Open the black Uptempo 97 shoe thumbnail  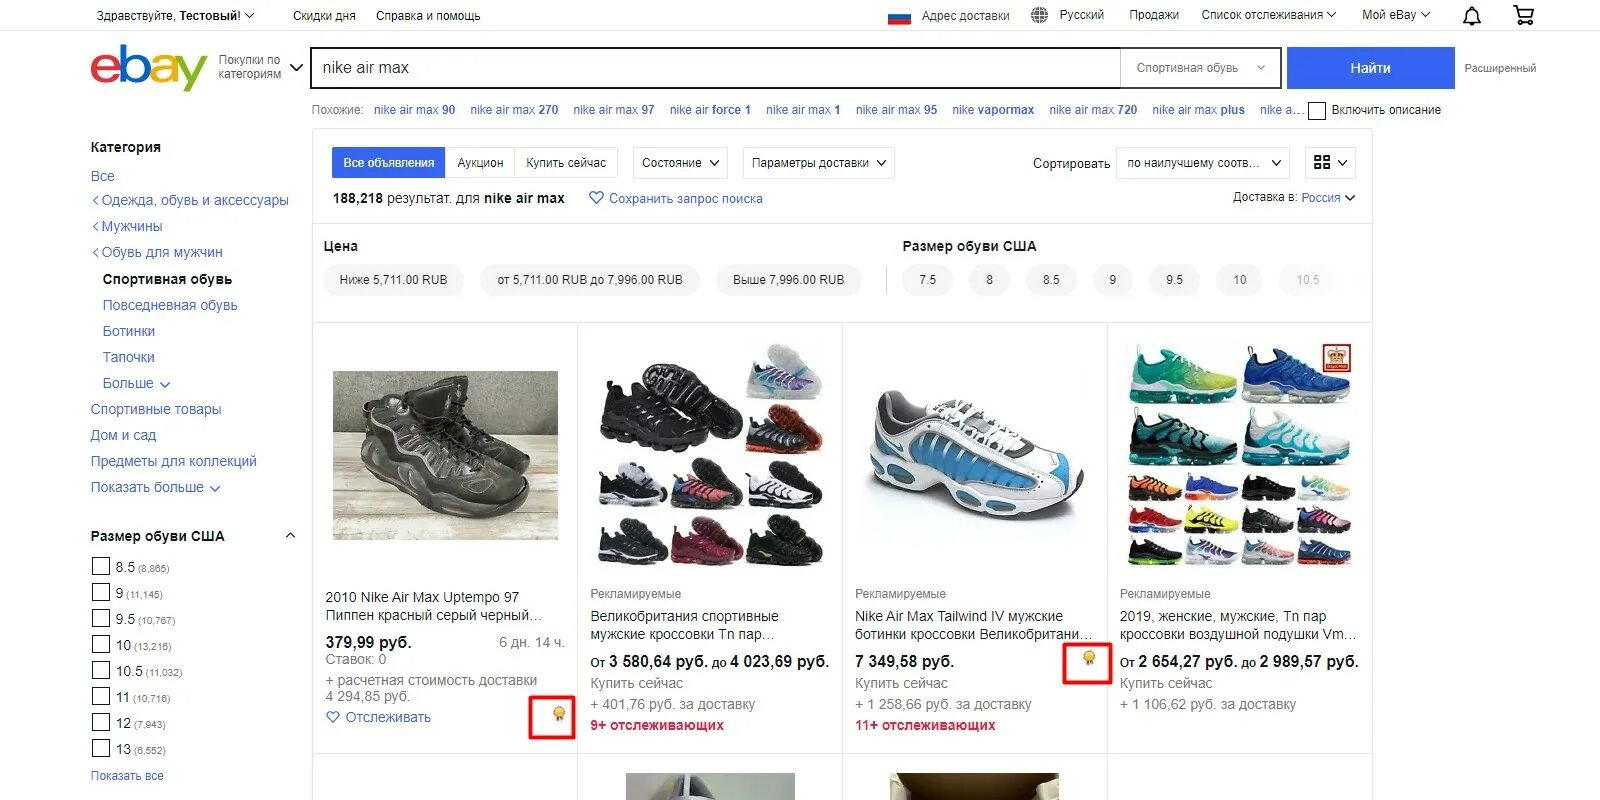[x=445, y=455]
